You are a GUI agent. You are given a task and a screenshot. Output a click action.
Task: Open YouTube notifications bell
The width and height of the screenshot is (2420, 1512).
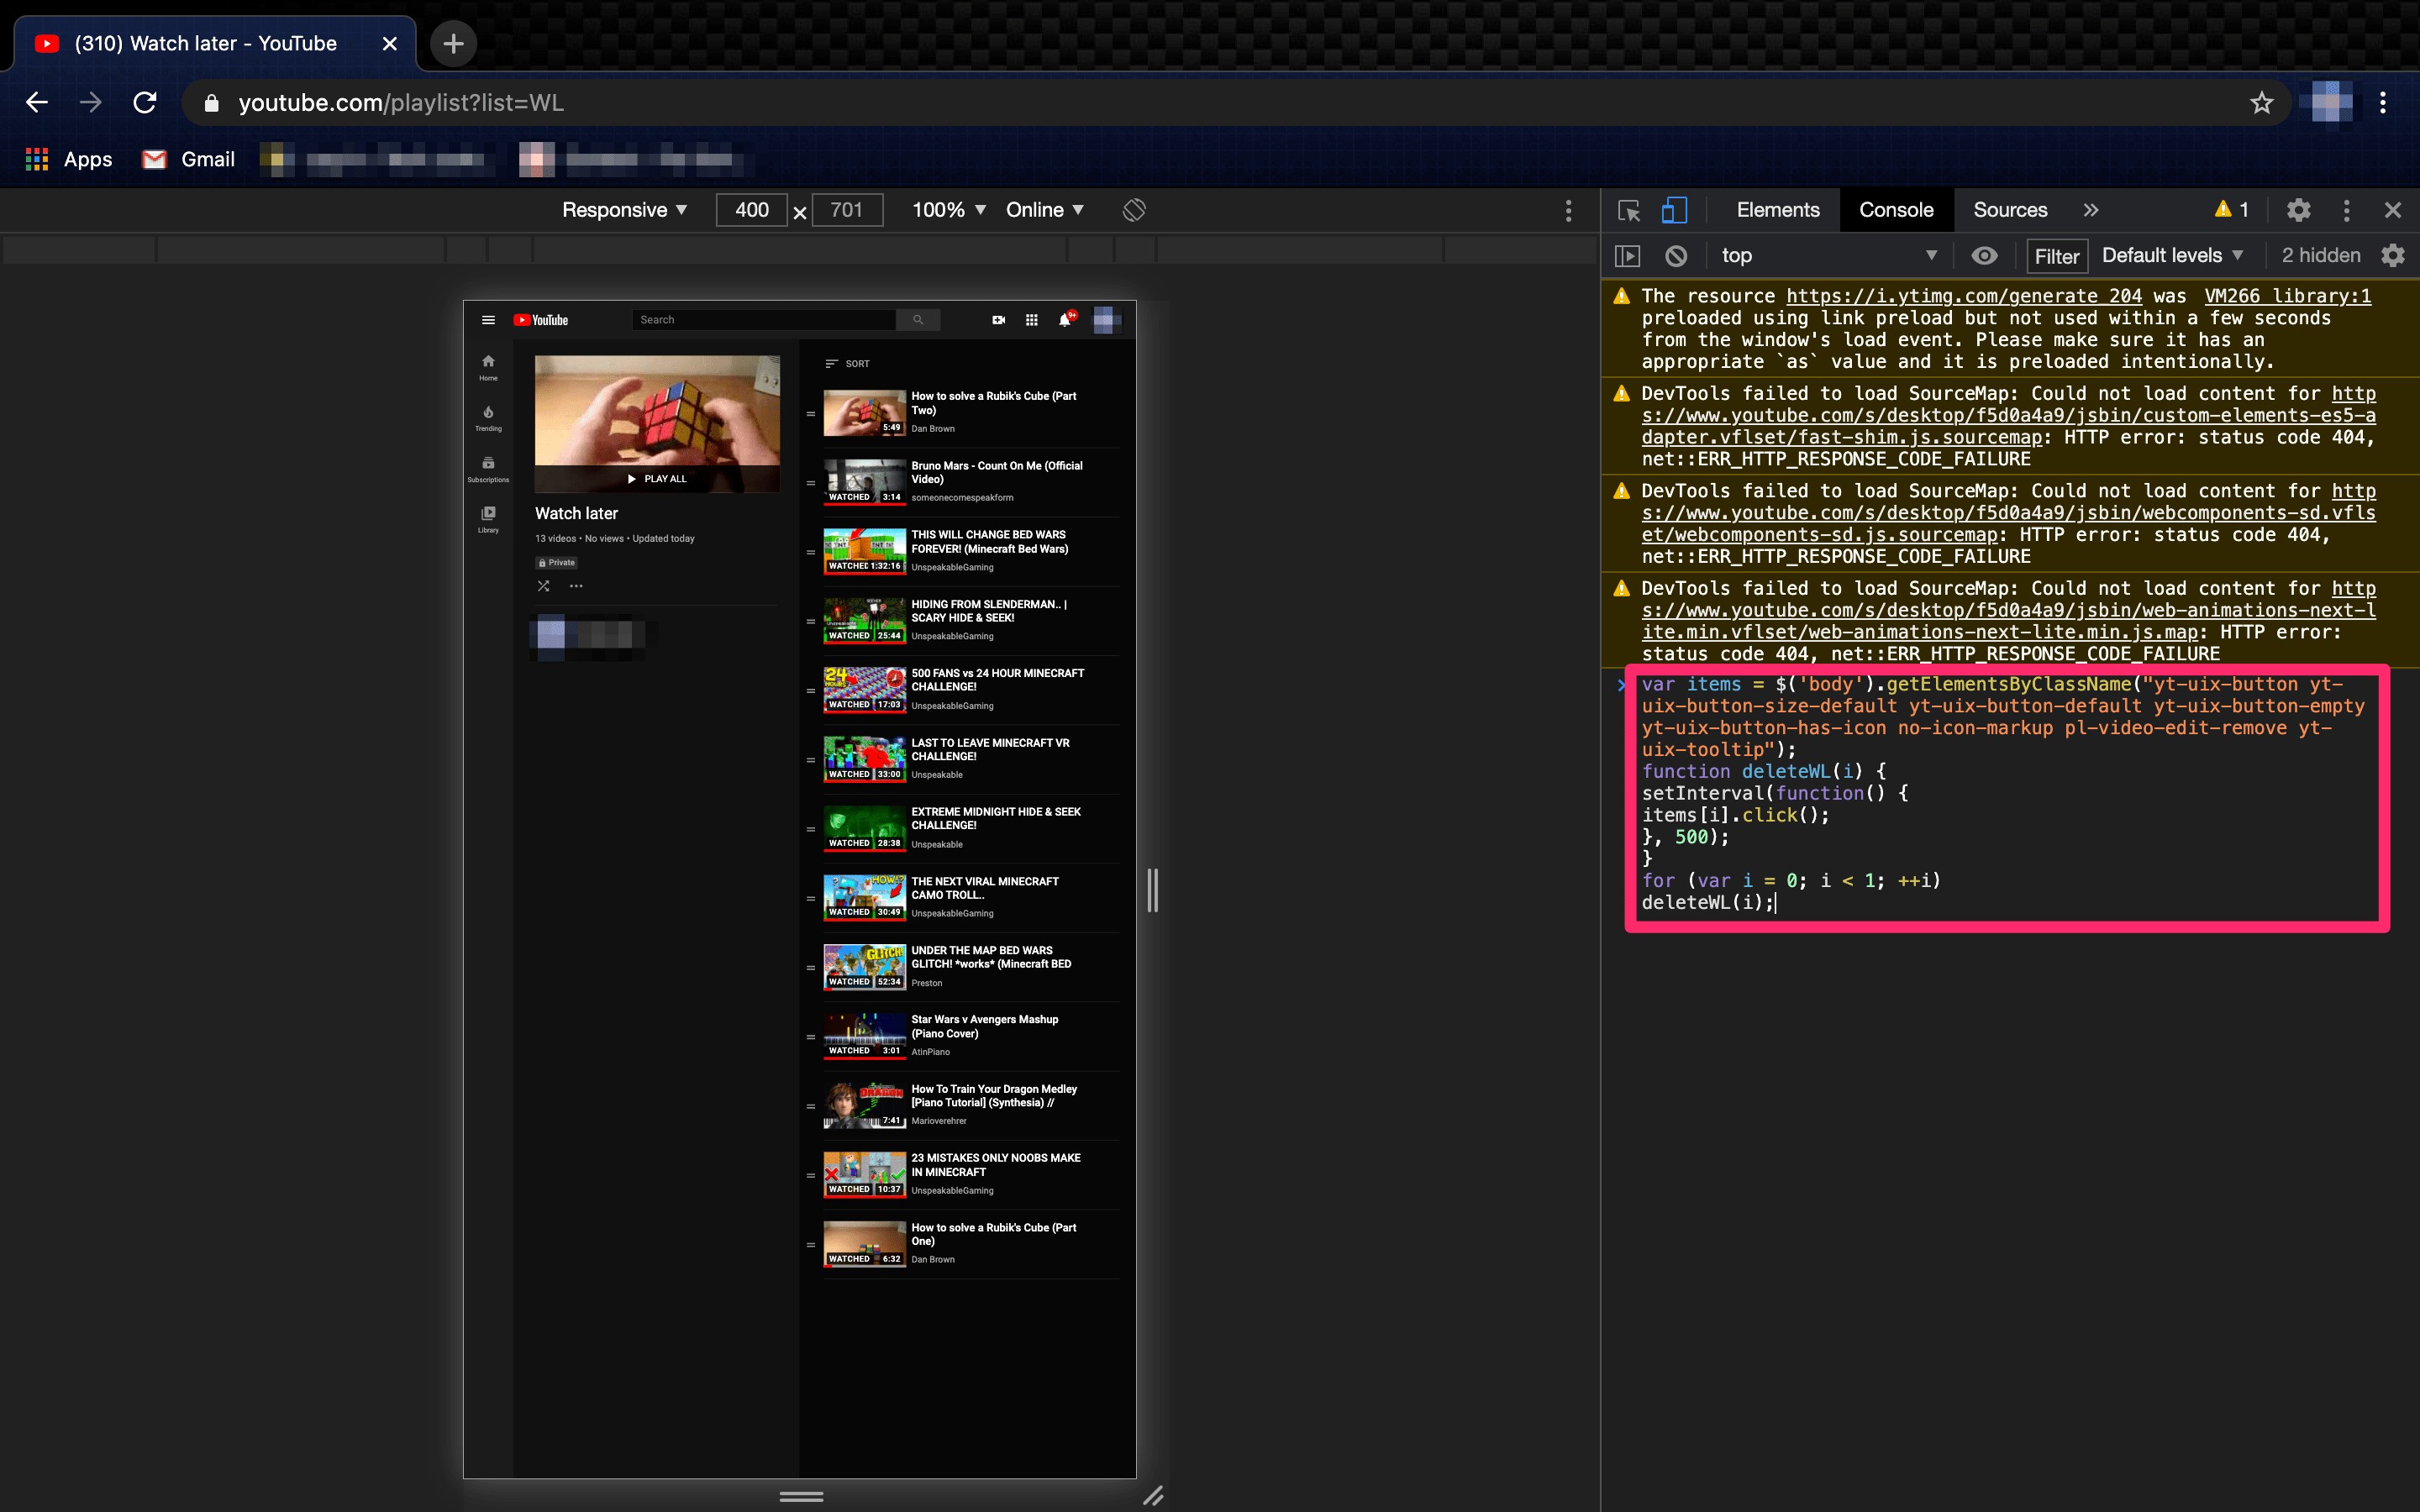(x=1066, y=319)
